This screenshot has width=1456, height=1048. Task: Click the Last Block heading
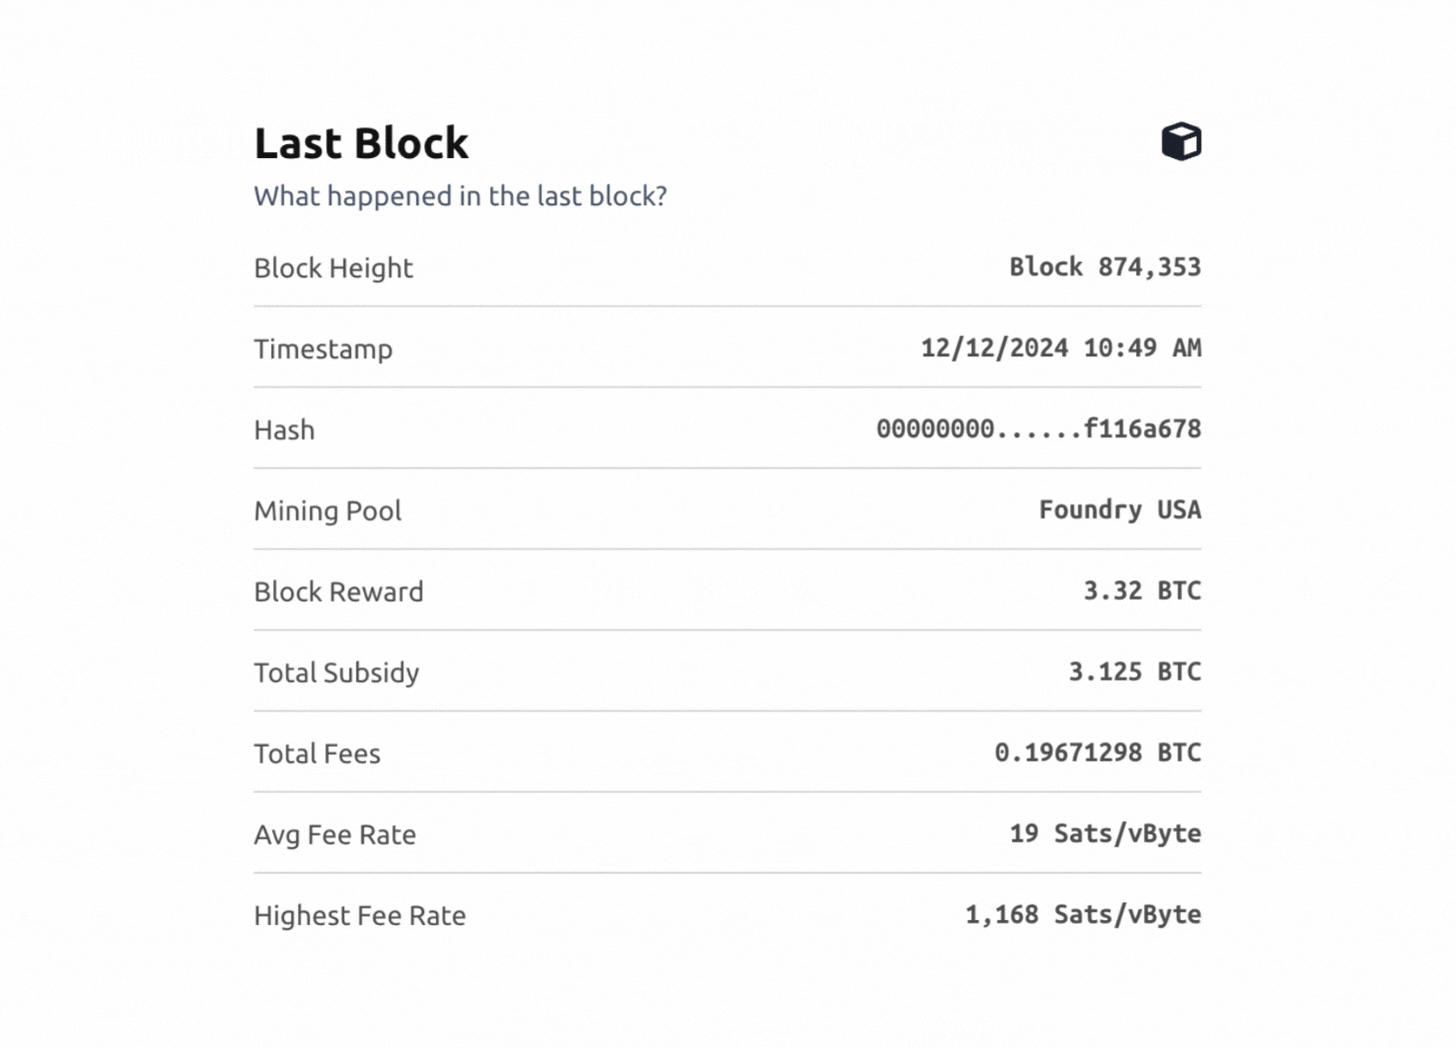(x=361, y=143)
